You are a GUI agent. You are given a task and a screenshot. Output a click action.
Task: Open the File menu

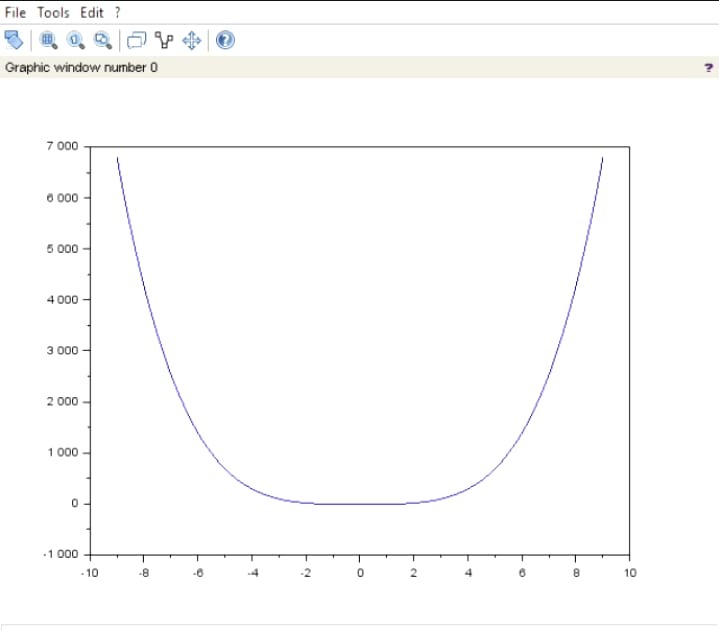(x=15, y=12)
